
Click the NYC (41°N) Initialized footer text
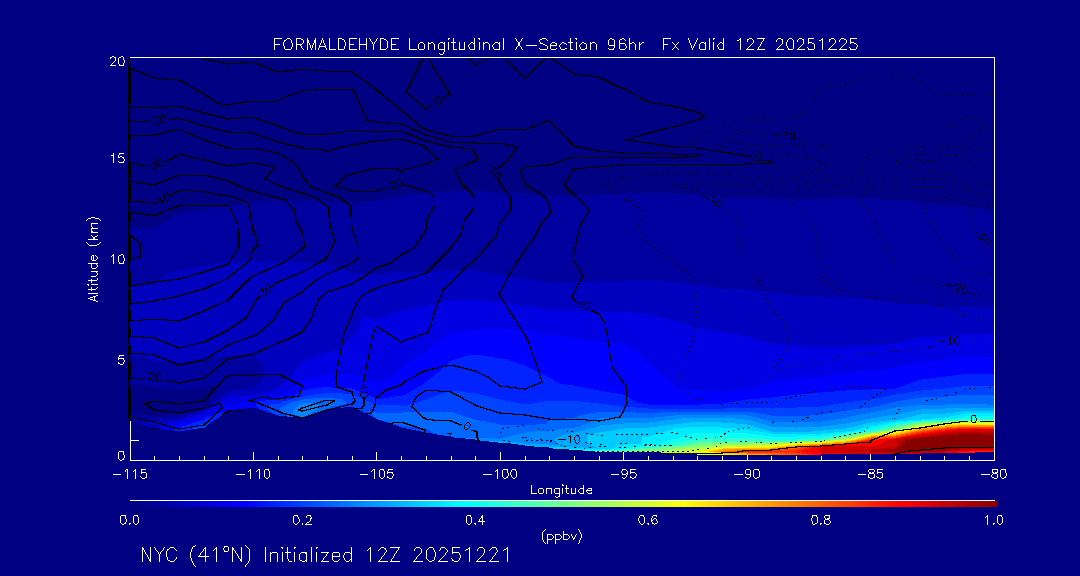(x=326, y=555)
